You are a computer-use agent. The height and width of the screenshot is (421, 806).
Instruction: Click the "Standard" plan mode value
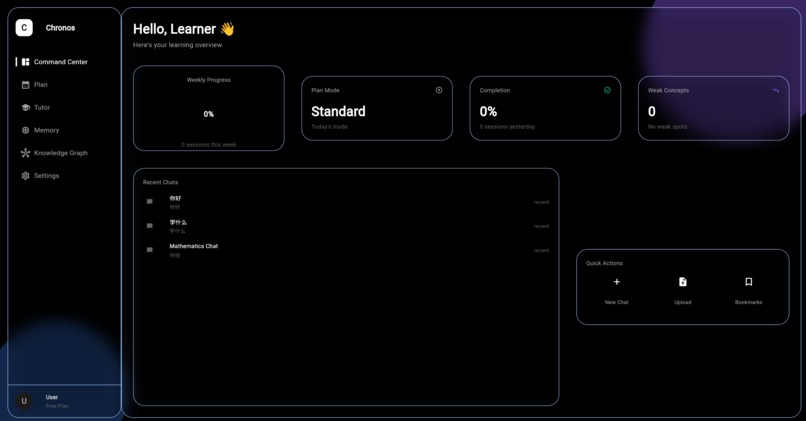[338, 112]
